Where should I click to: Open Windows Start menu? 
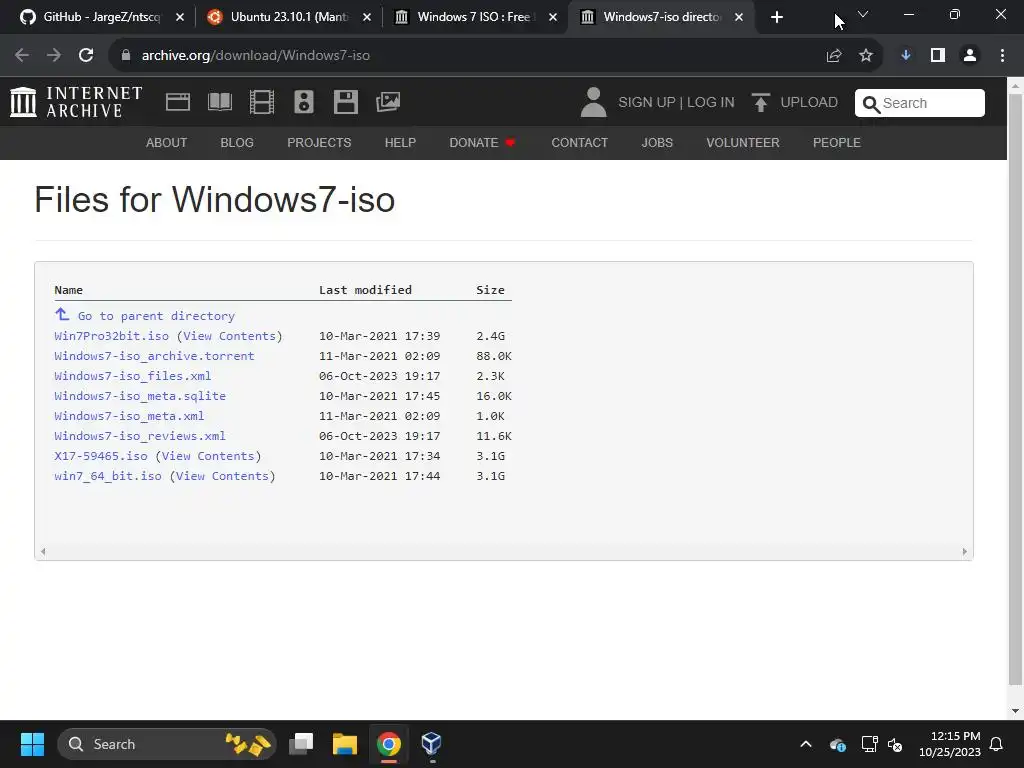click(x=32, y=744)
